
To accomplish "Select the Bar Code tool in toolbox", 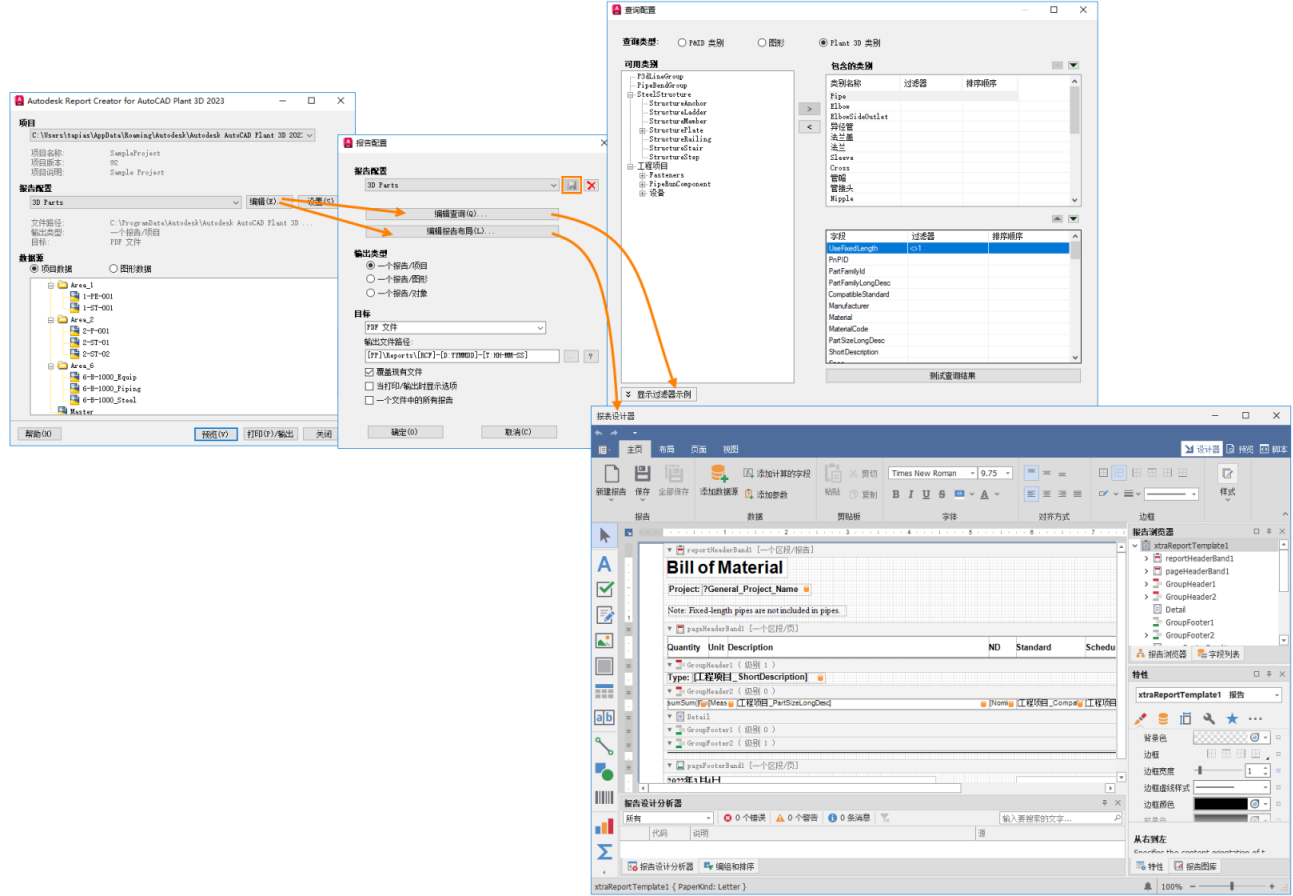I will (x=604, y=797).
